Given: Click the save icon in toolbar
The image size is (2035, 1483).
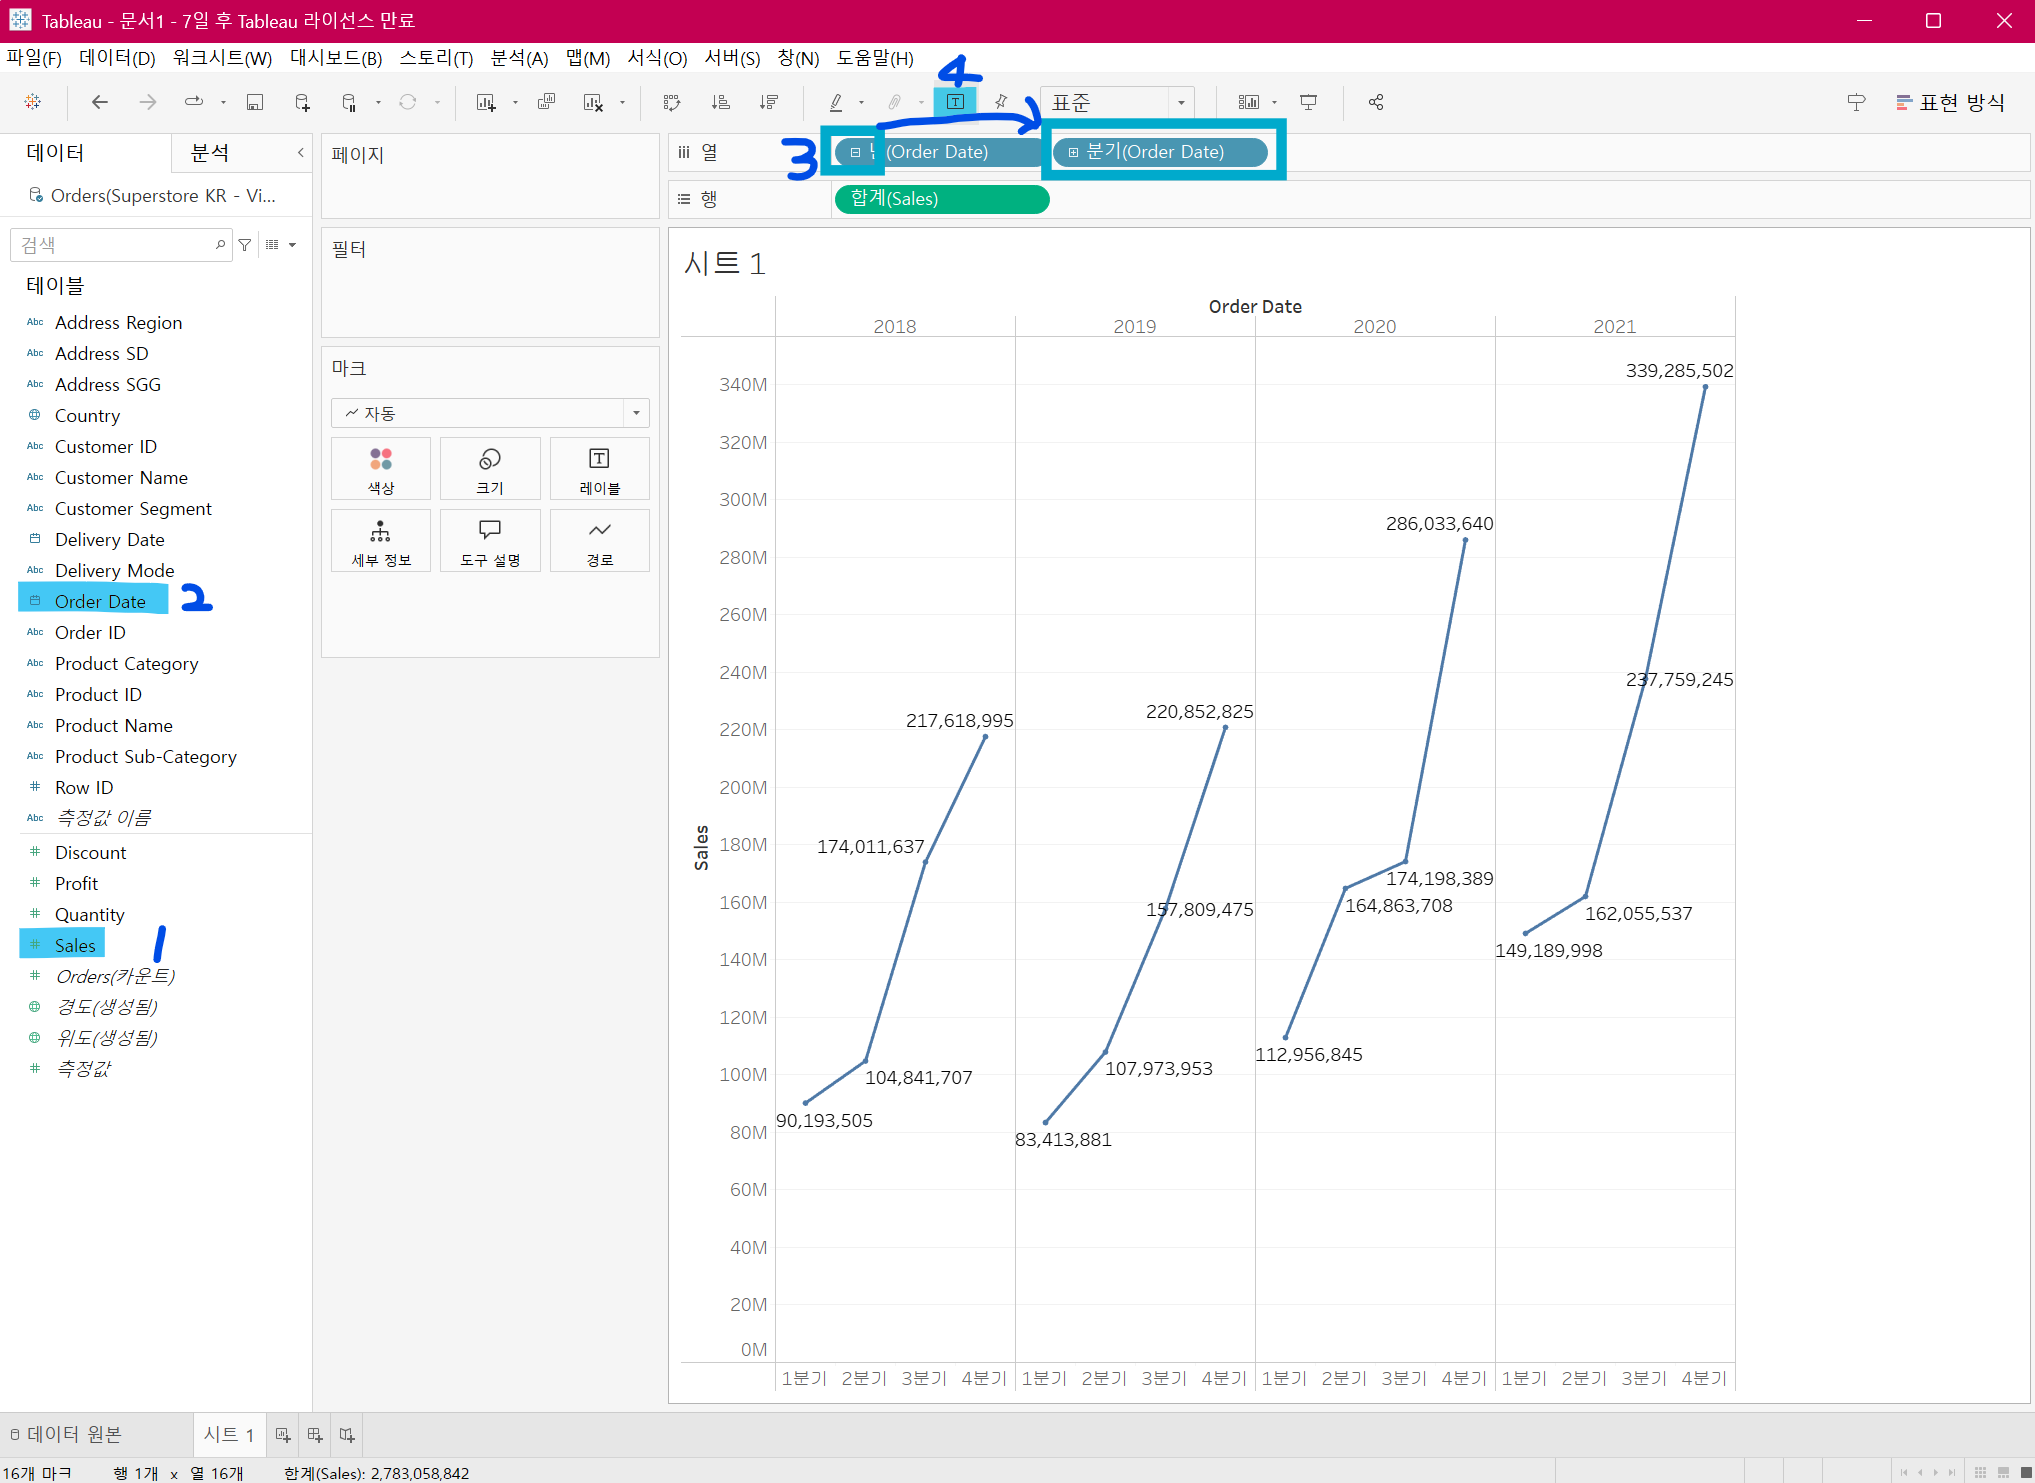Looking at the screenshot, I should [x=255, y=102].
